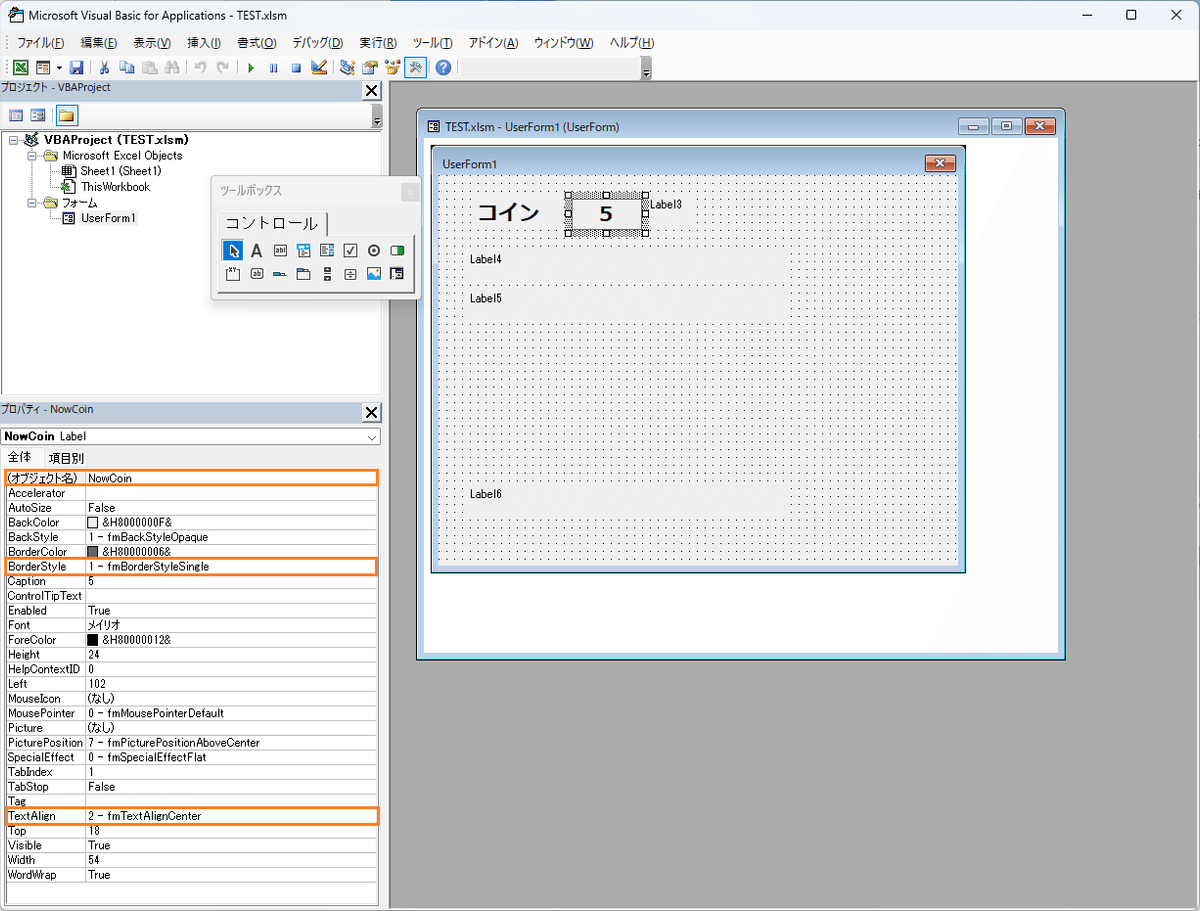
Task: Open Insert UserForm dropdown arrow
Action: [x=59, y=68]
